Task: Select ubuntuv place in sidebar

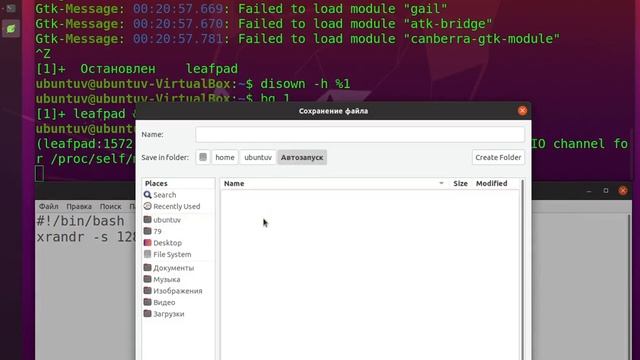Action: [167, 220]
